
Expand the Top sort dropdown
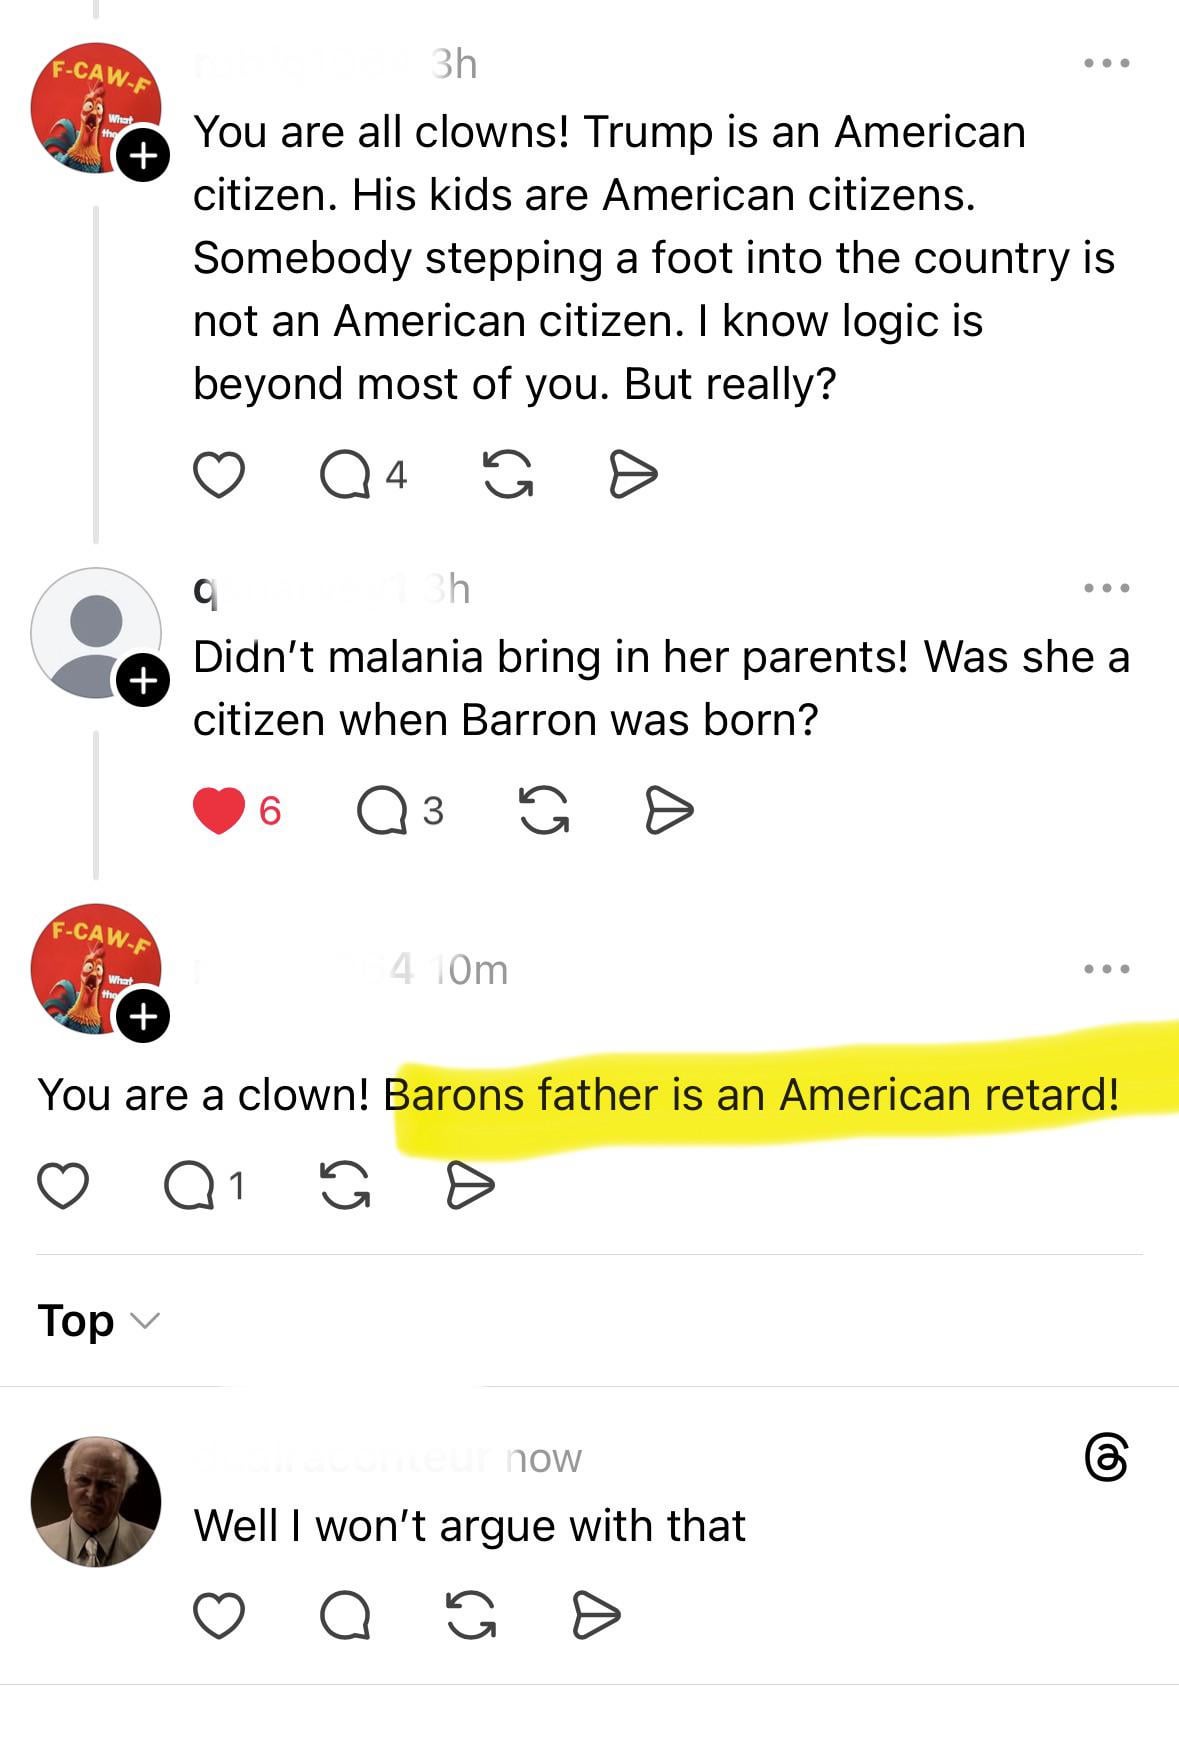(98, 1321)
